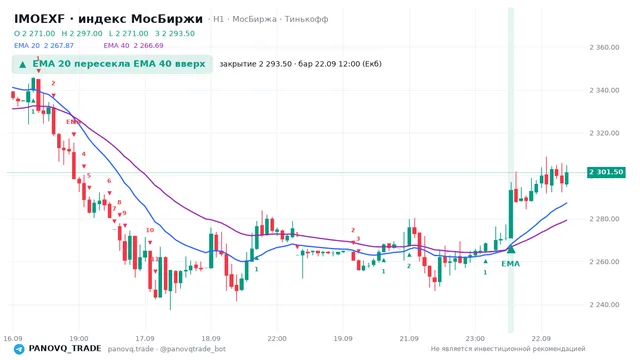Click the 22:00 time axis label

(277, 338)
